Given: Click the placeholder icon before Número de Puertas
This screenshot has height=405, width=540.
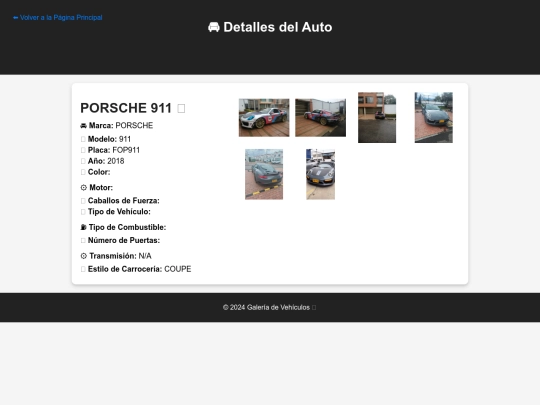Looking at the screenshot, I should 83,240.
